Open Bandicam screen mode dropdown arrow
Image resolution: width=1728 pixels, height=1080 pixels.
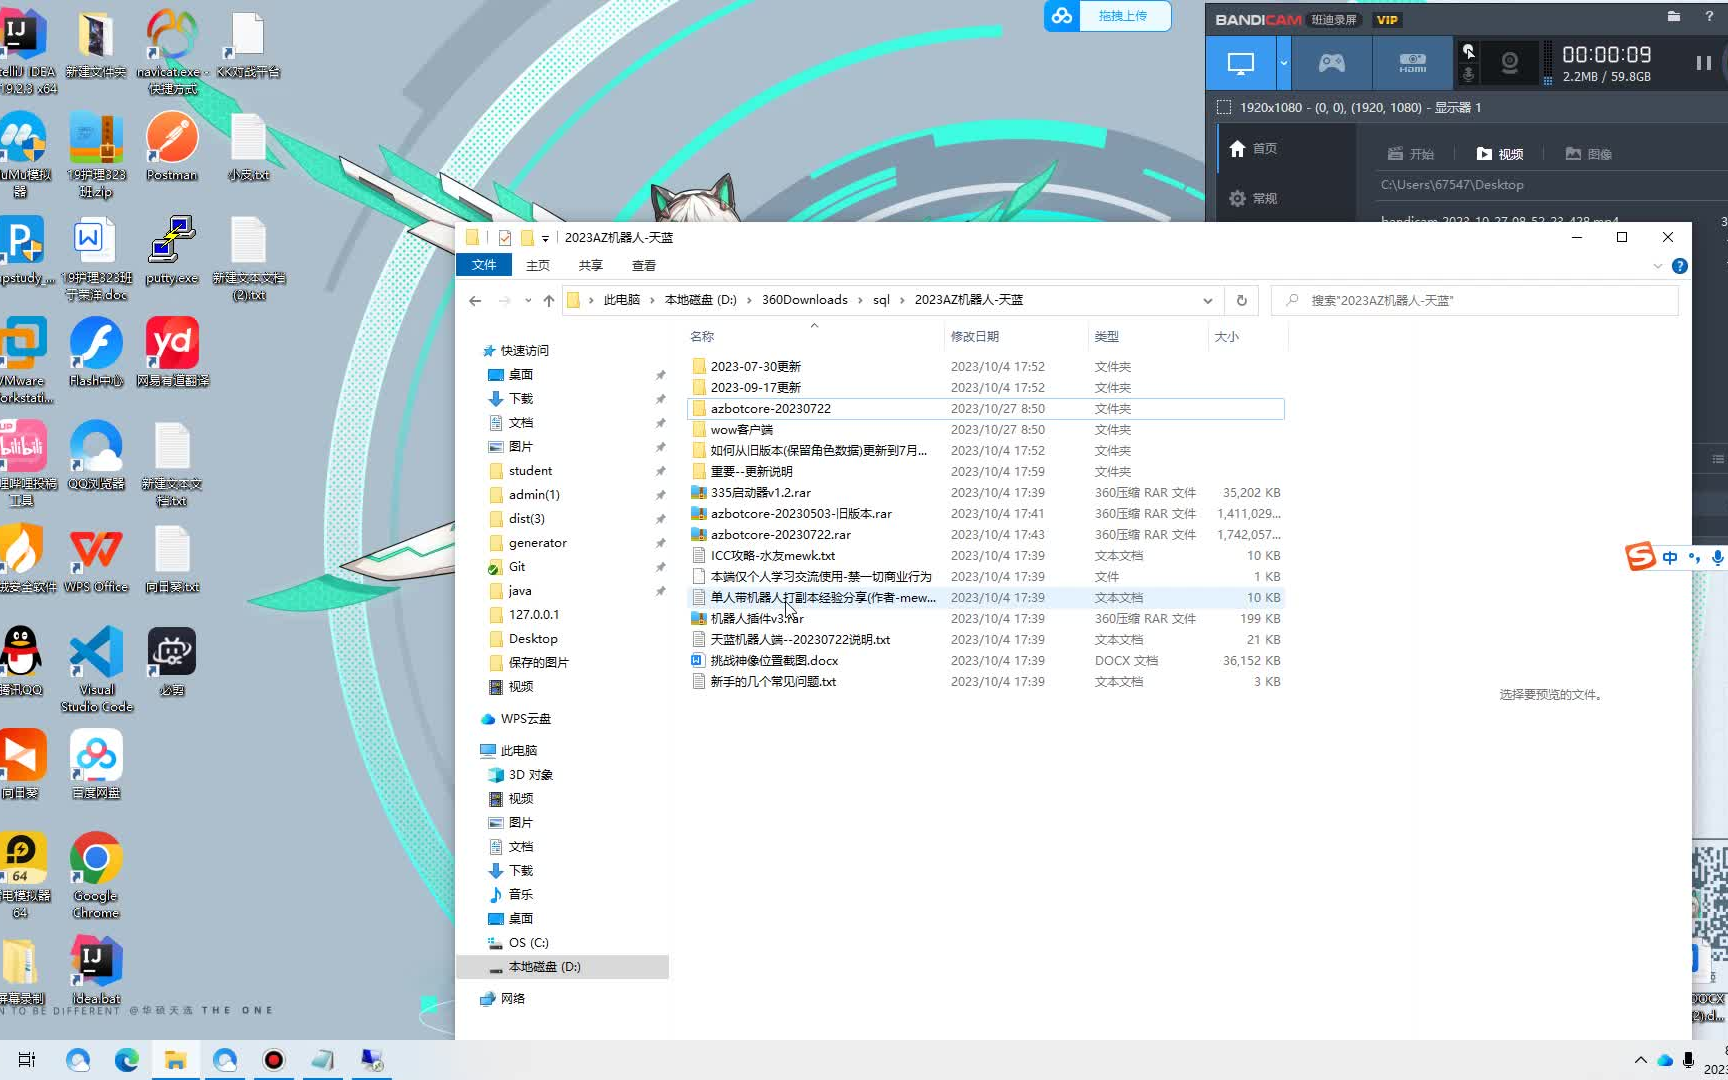click(1283, 64)
